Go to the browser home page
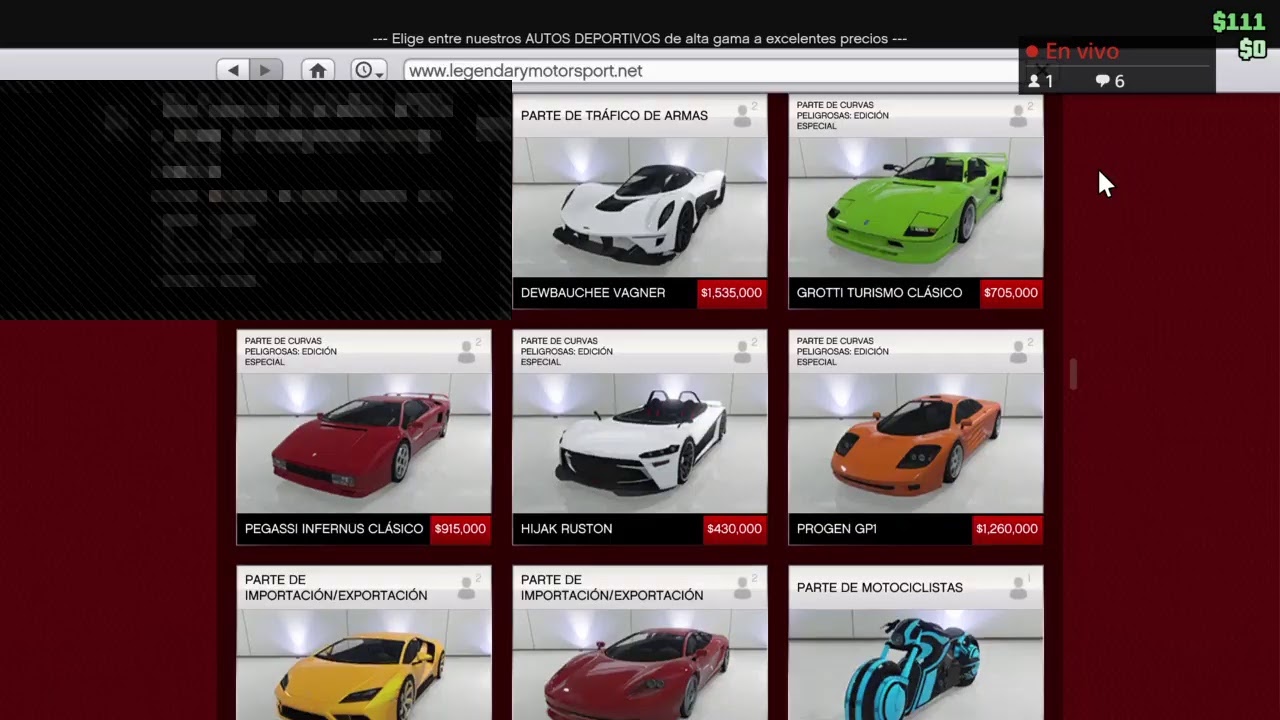Viewport: 1280px width, 720px height. click(x=318, y=70)
